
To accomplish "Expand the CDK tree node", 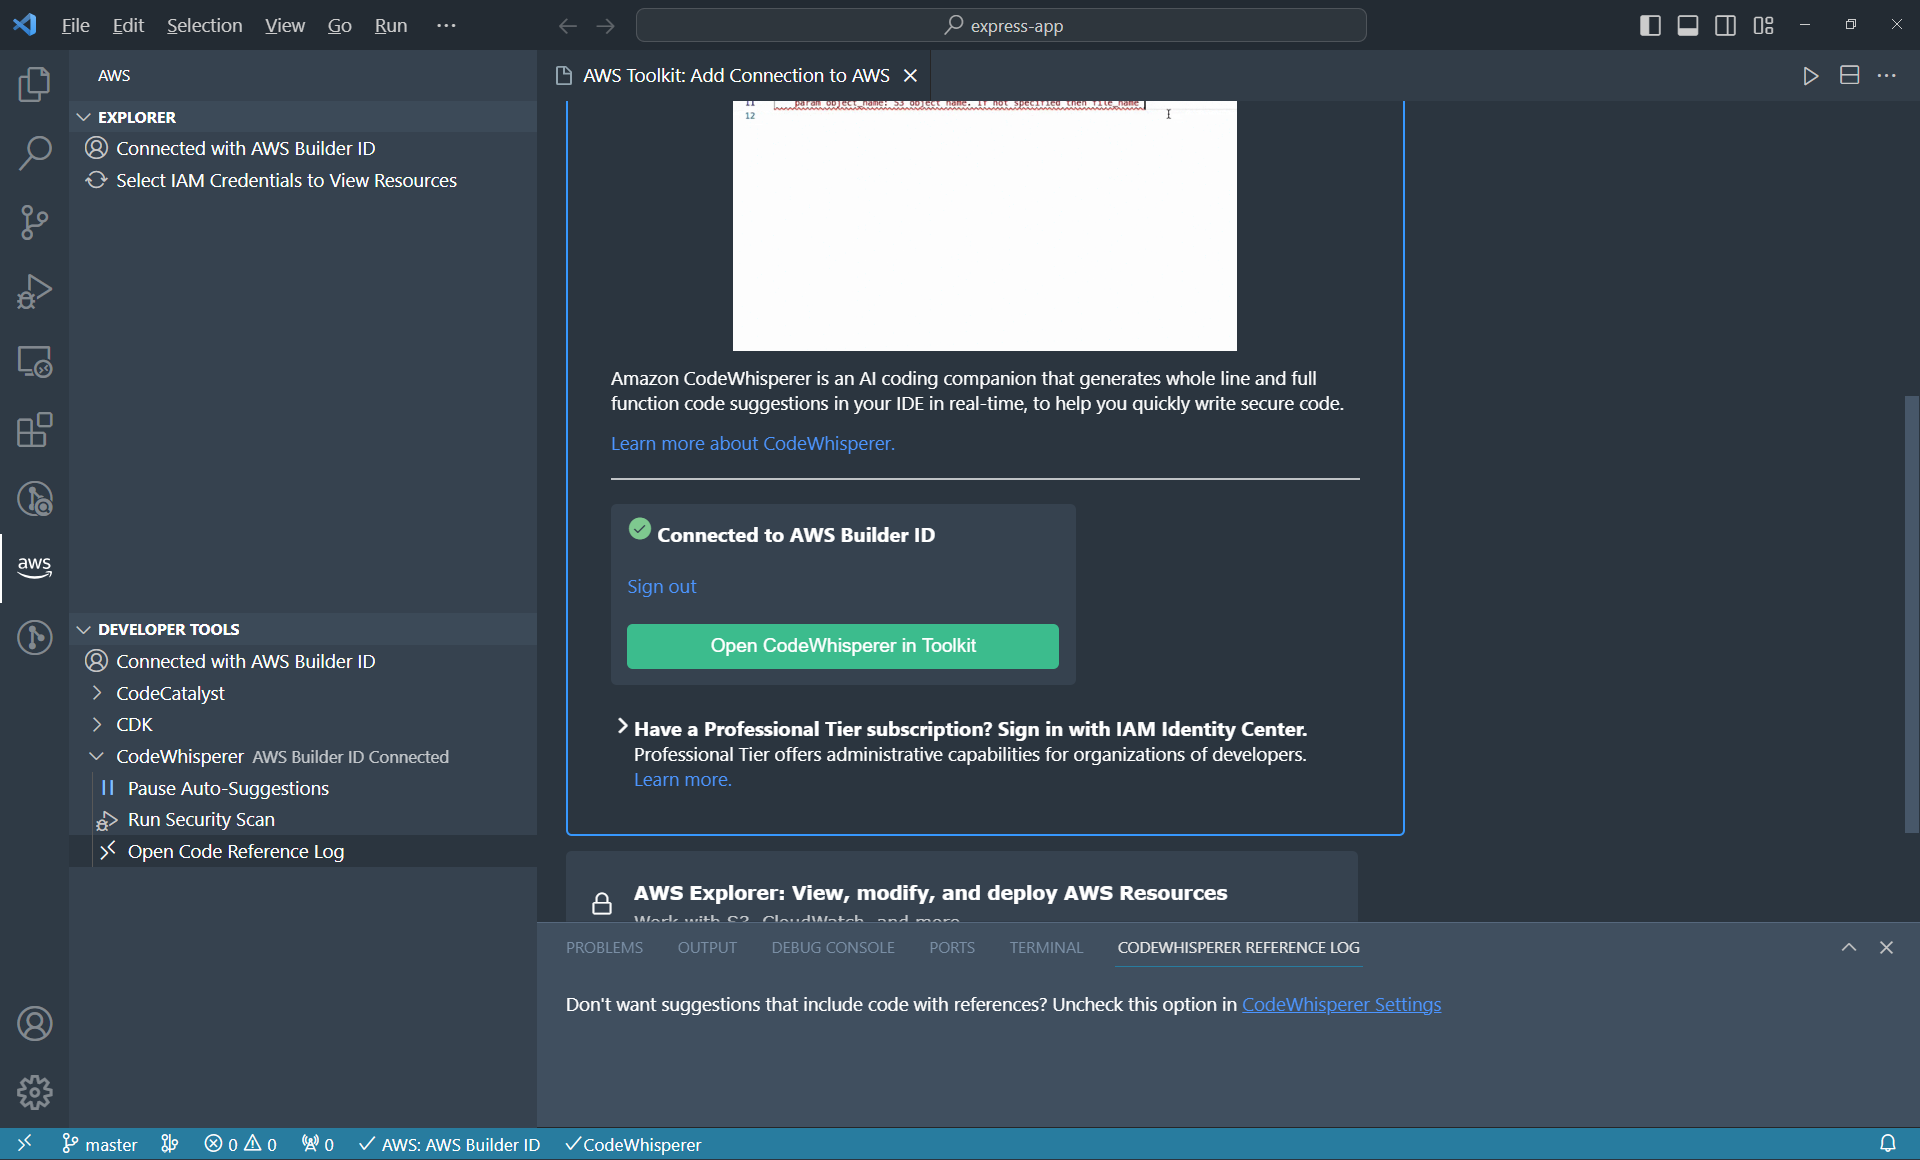I will [x=97, y=724].
